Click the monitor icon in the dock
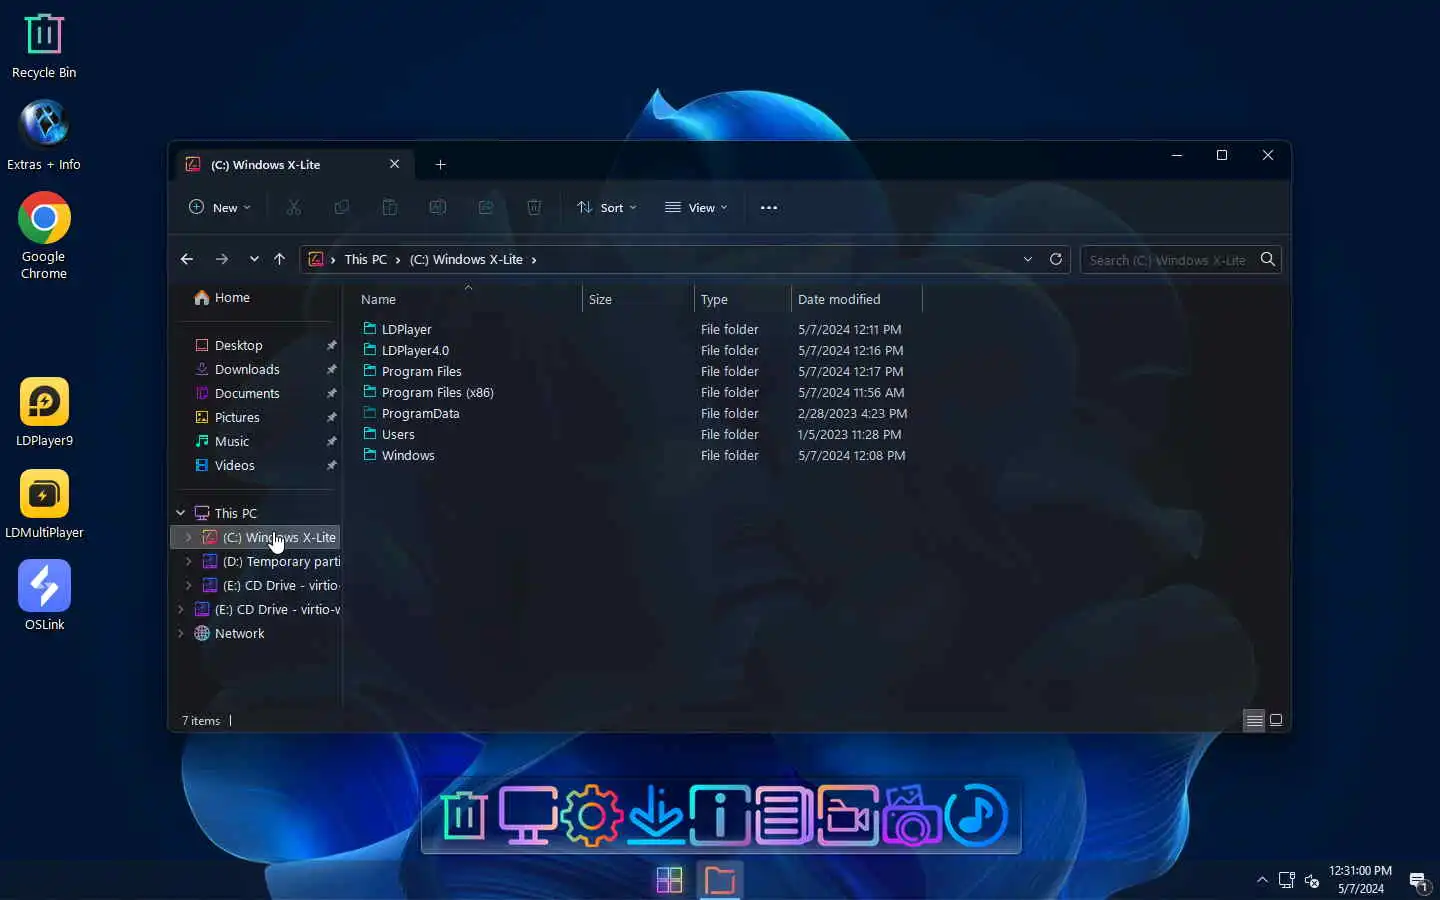Image resolution: width=1440 pixels, height=900 pixels. point(528,816)
